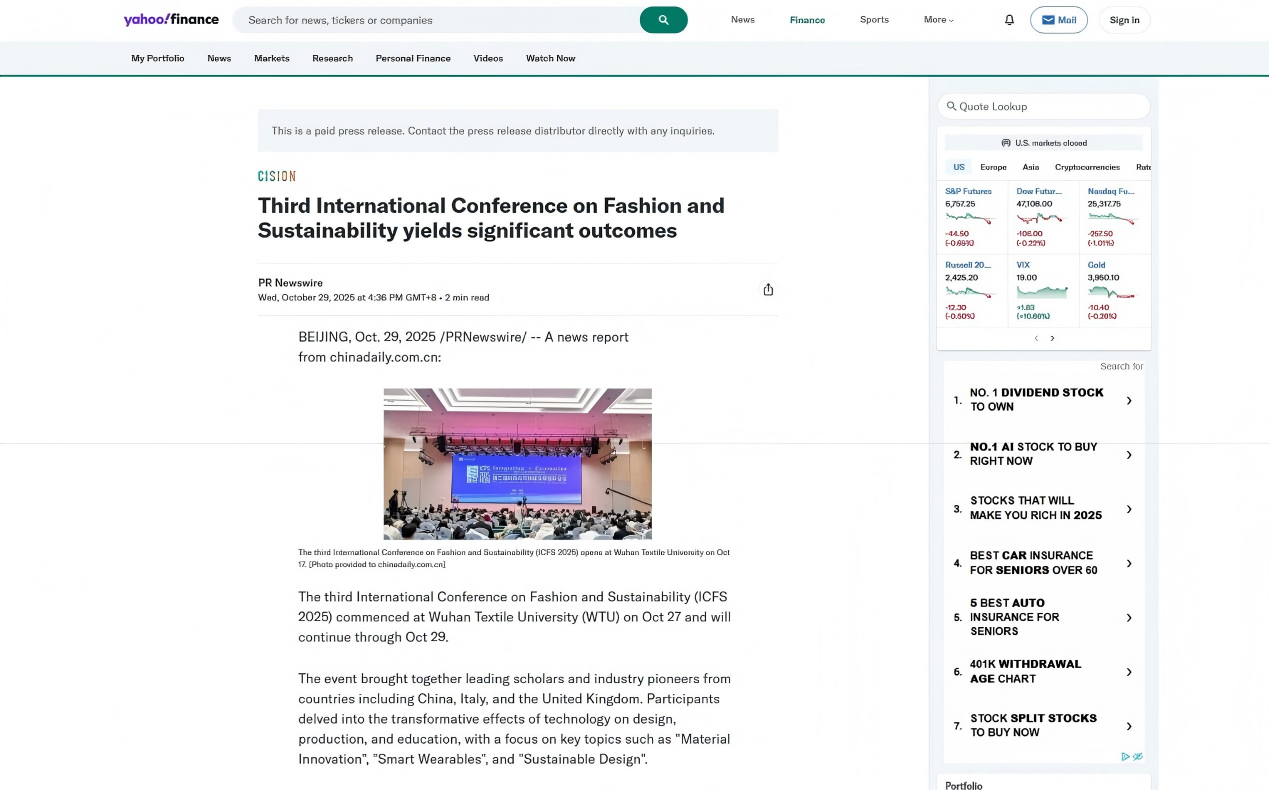Select the Cryptocurrencies markets tab
Image resolution: width=1269 pixels, height=790 pixels.
(x=1087, y=167)
